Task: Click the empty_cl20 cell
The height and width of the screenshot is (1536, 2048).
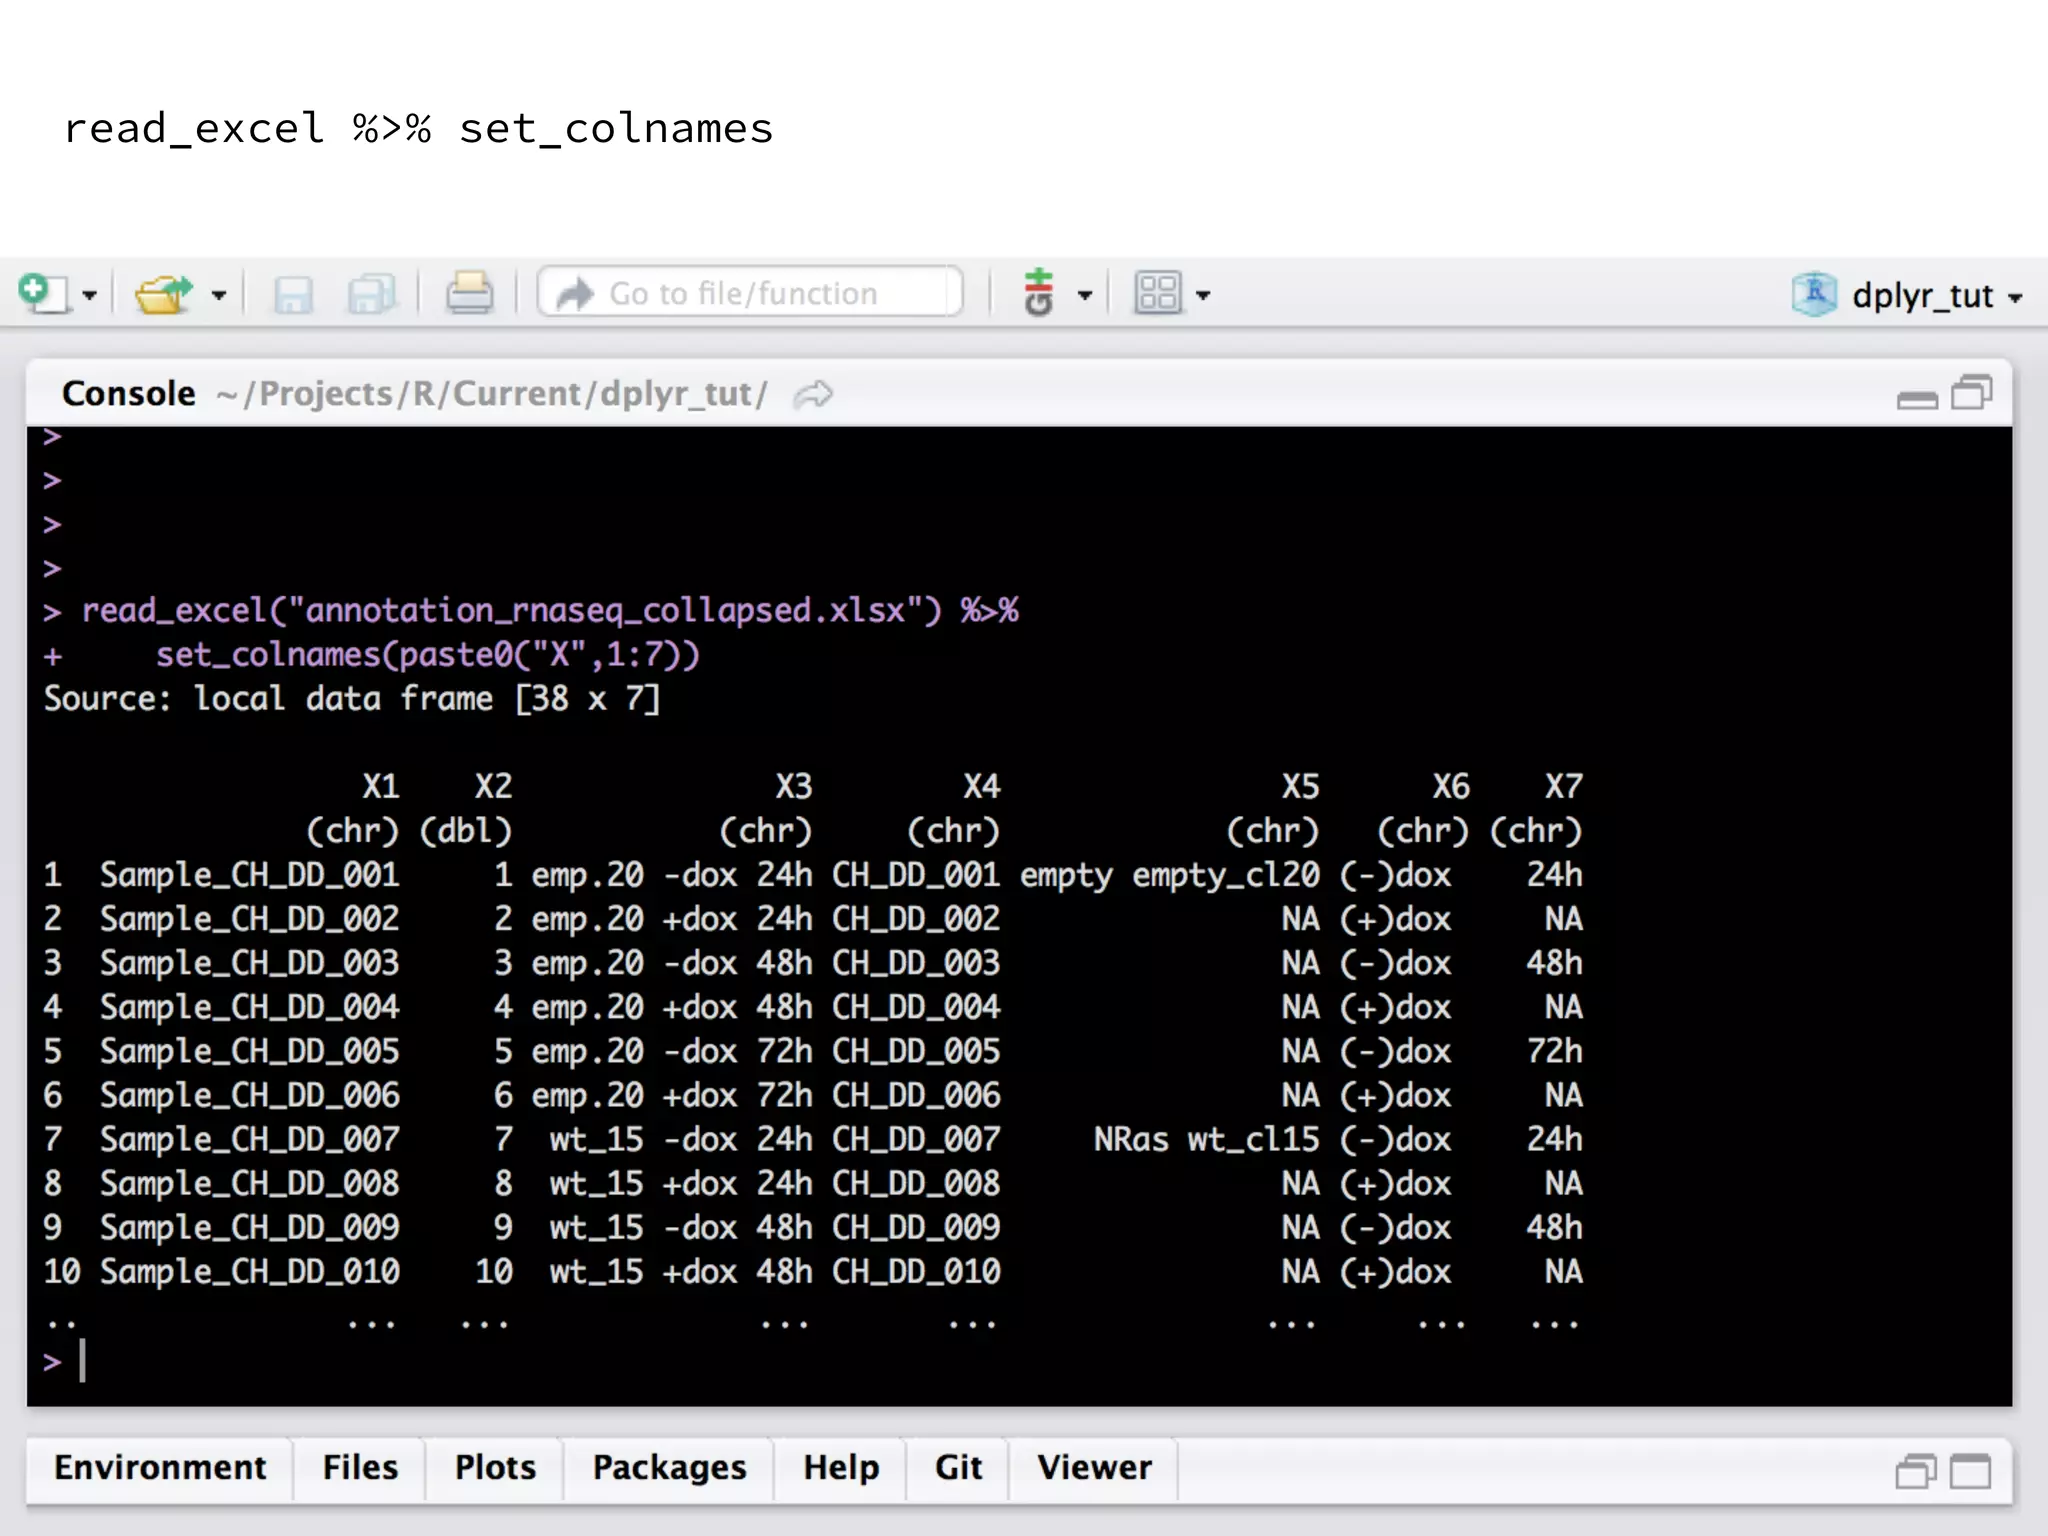Action: (1225, 875)
